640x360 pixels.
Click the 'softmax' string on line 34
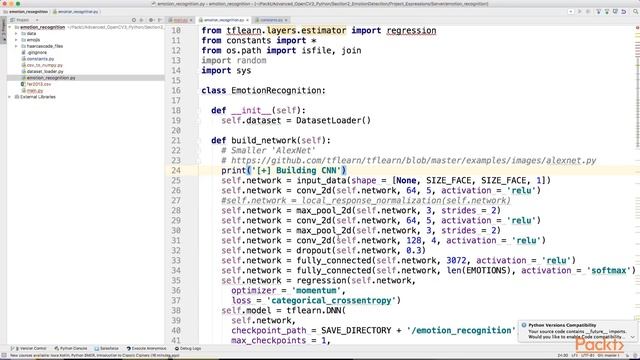[609, 271]
